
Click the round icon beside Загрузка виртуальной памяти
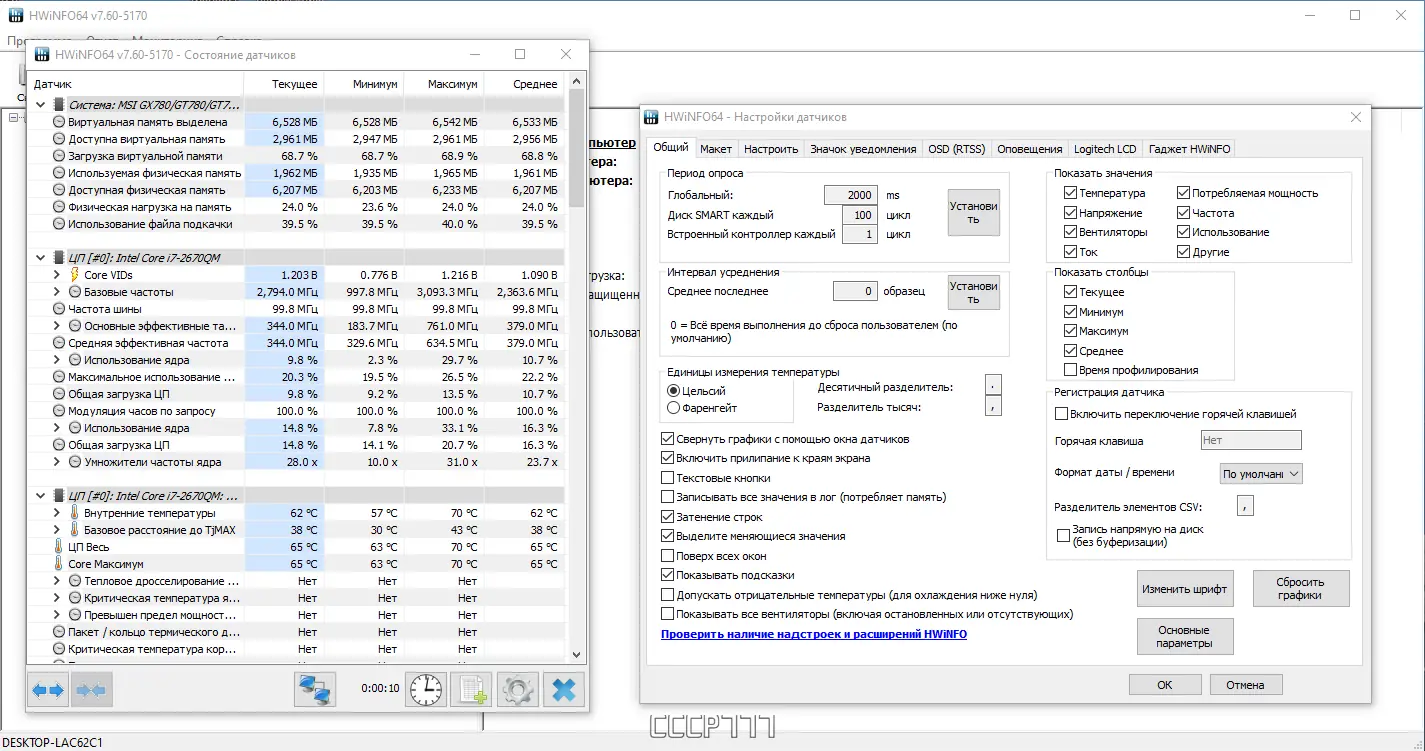coord(59,156)
